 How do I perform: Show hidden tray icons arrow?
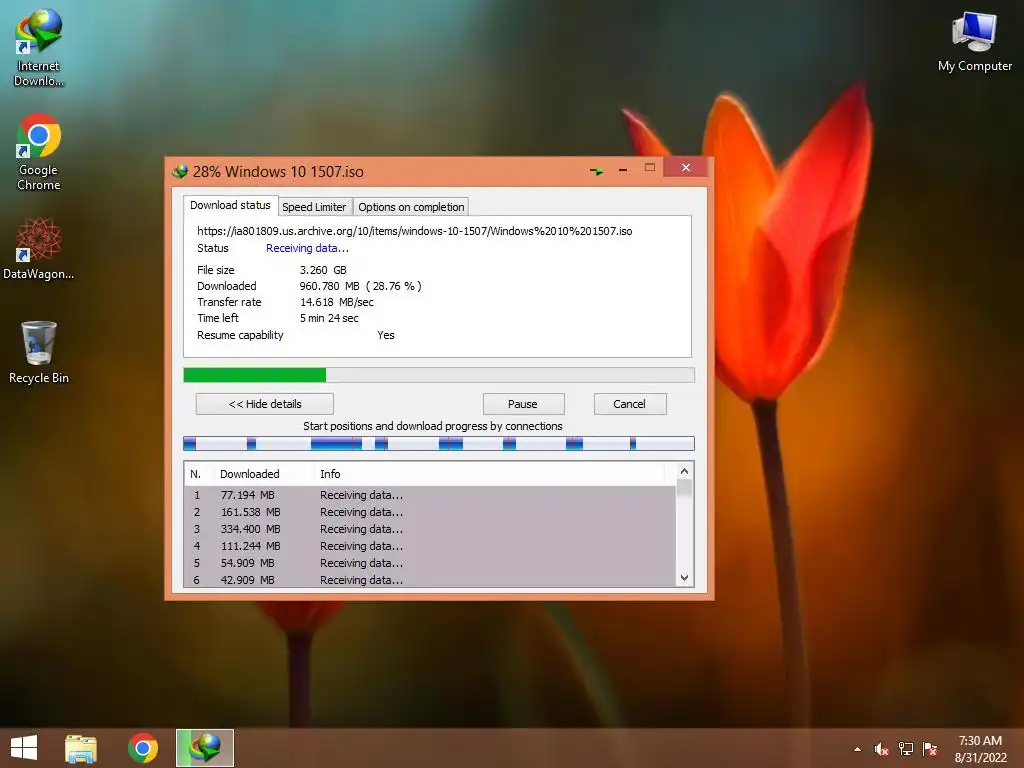(x=857, y=749)
